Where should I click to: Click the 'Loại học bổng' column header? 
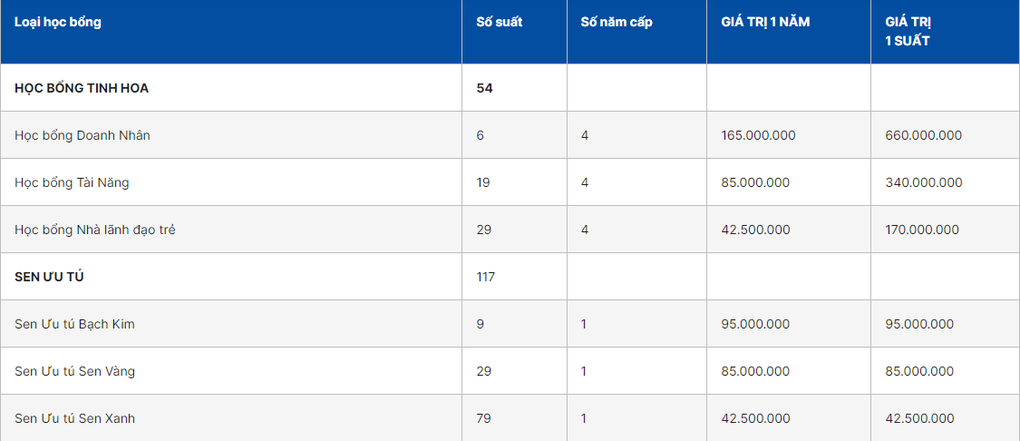point(58,22)
